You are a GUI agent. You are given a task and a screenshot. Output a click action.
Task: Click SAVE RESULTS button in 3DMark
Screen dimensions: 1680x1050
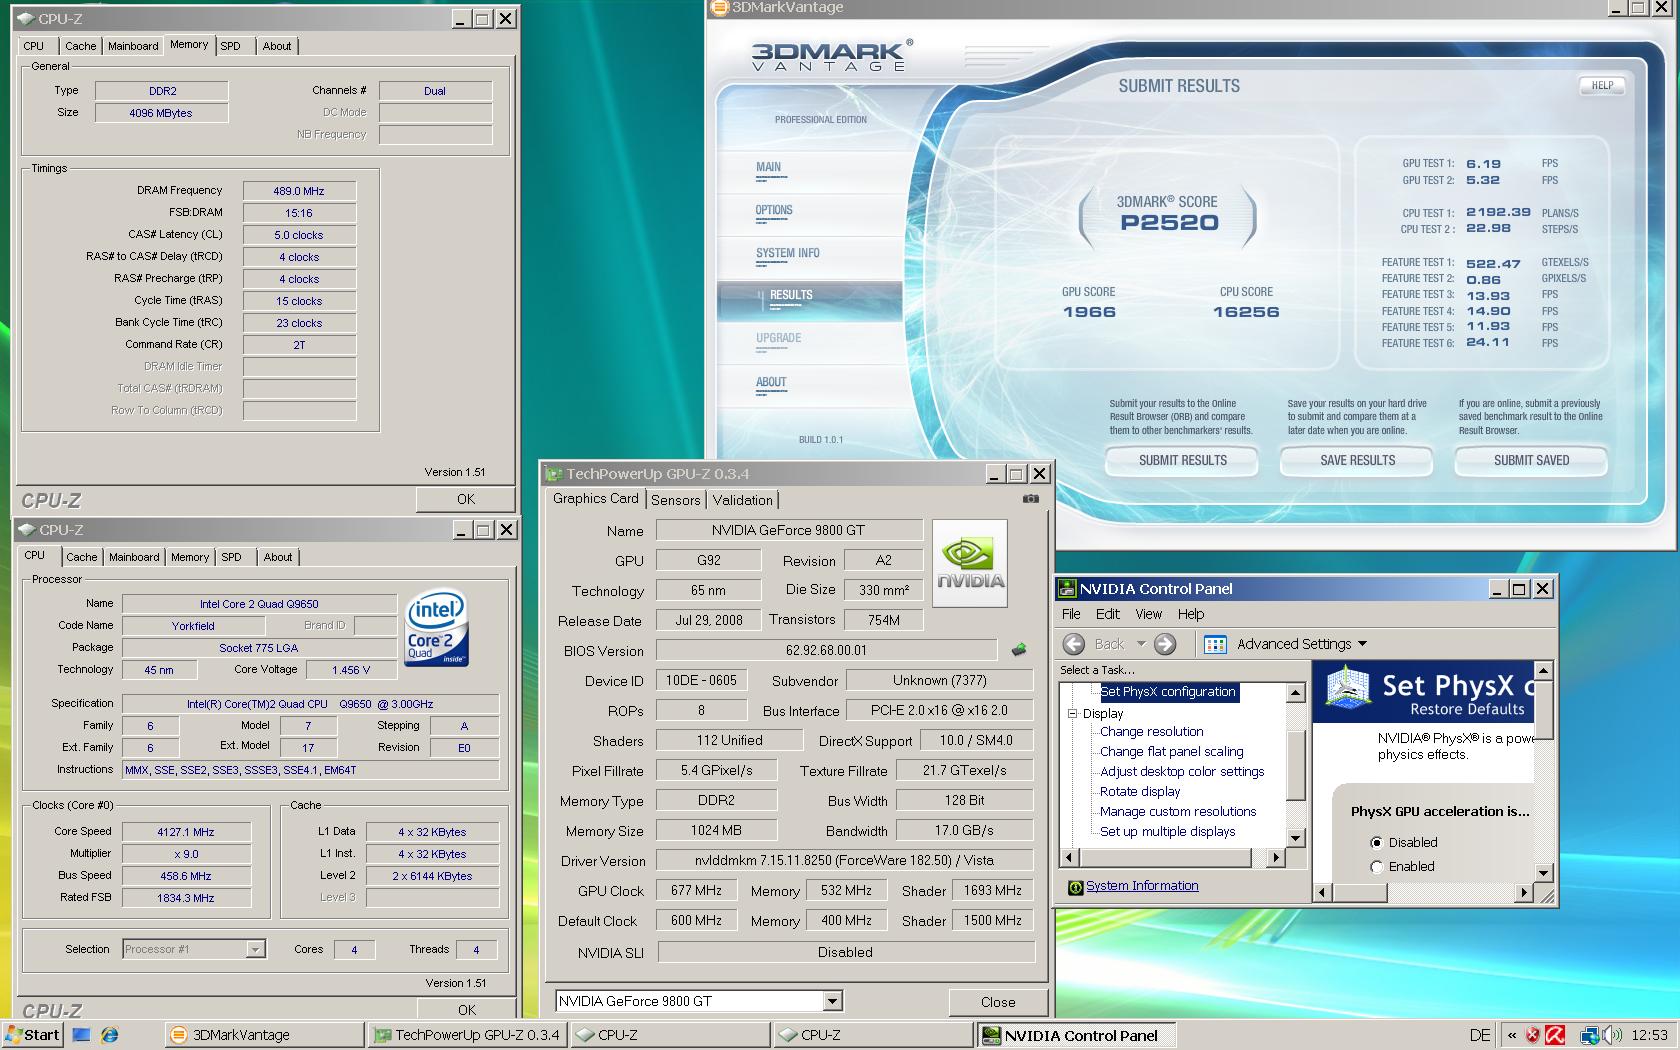[1357, 460]
